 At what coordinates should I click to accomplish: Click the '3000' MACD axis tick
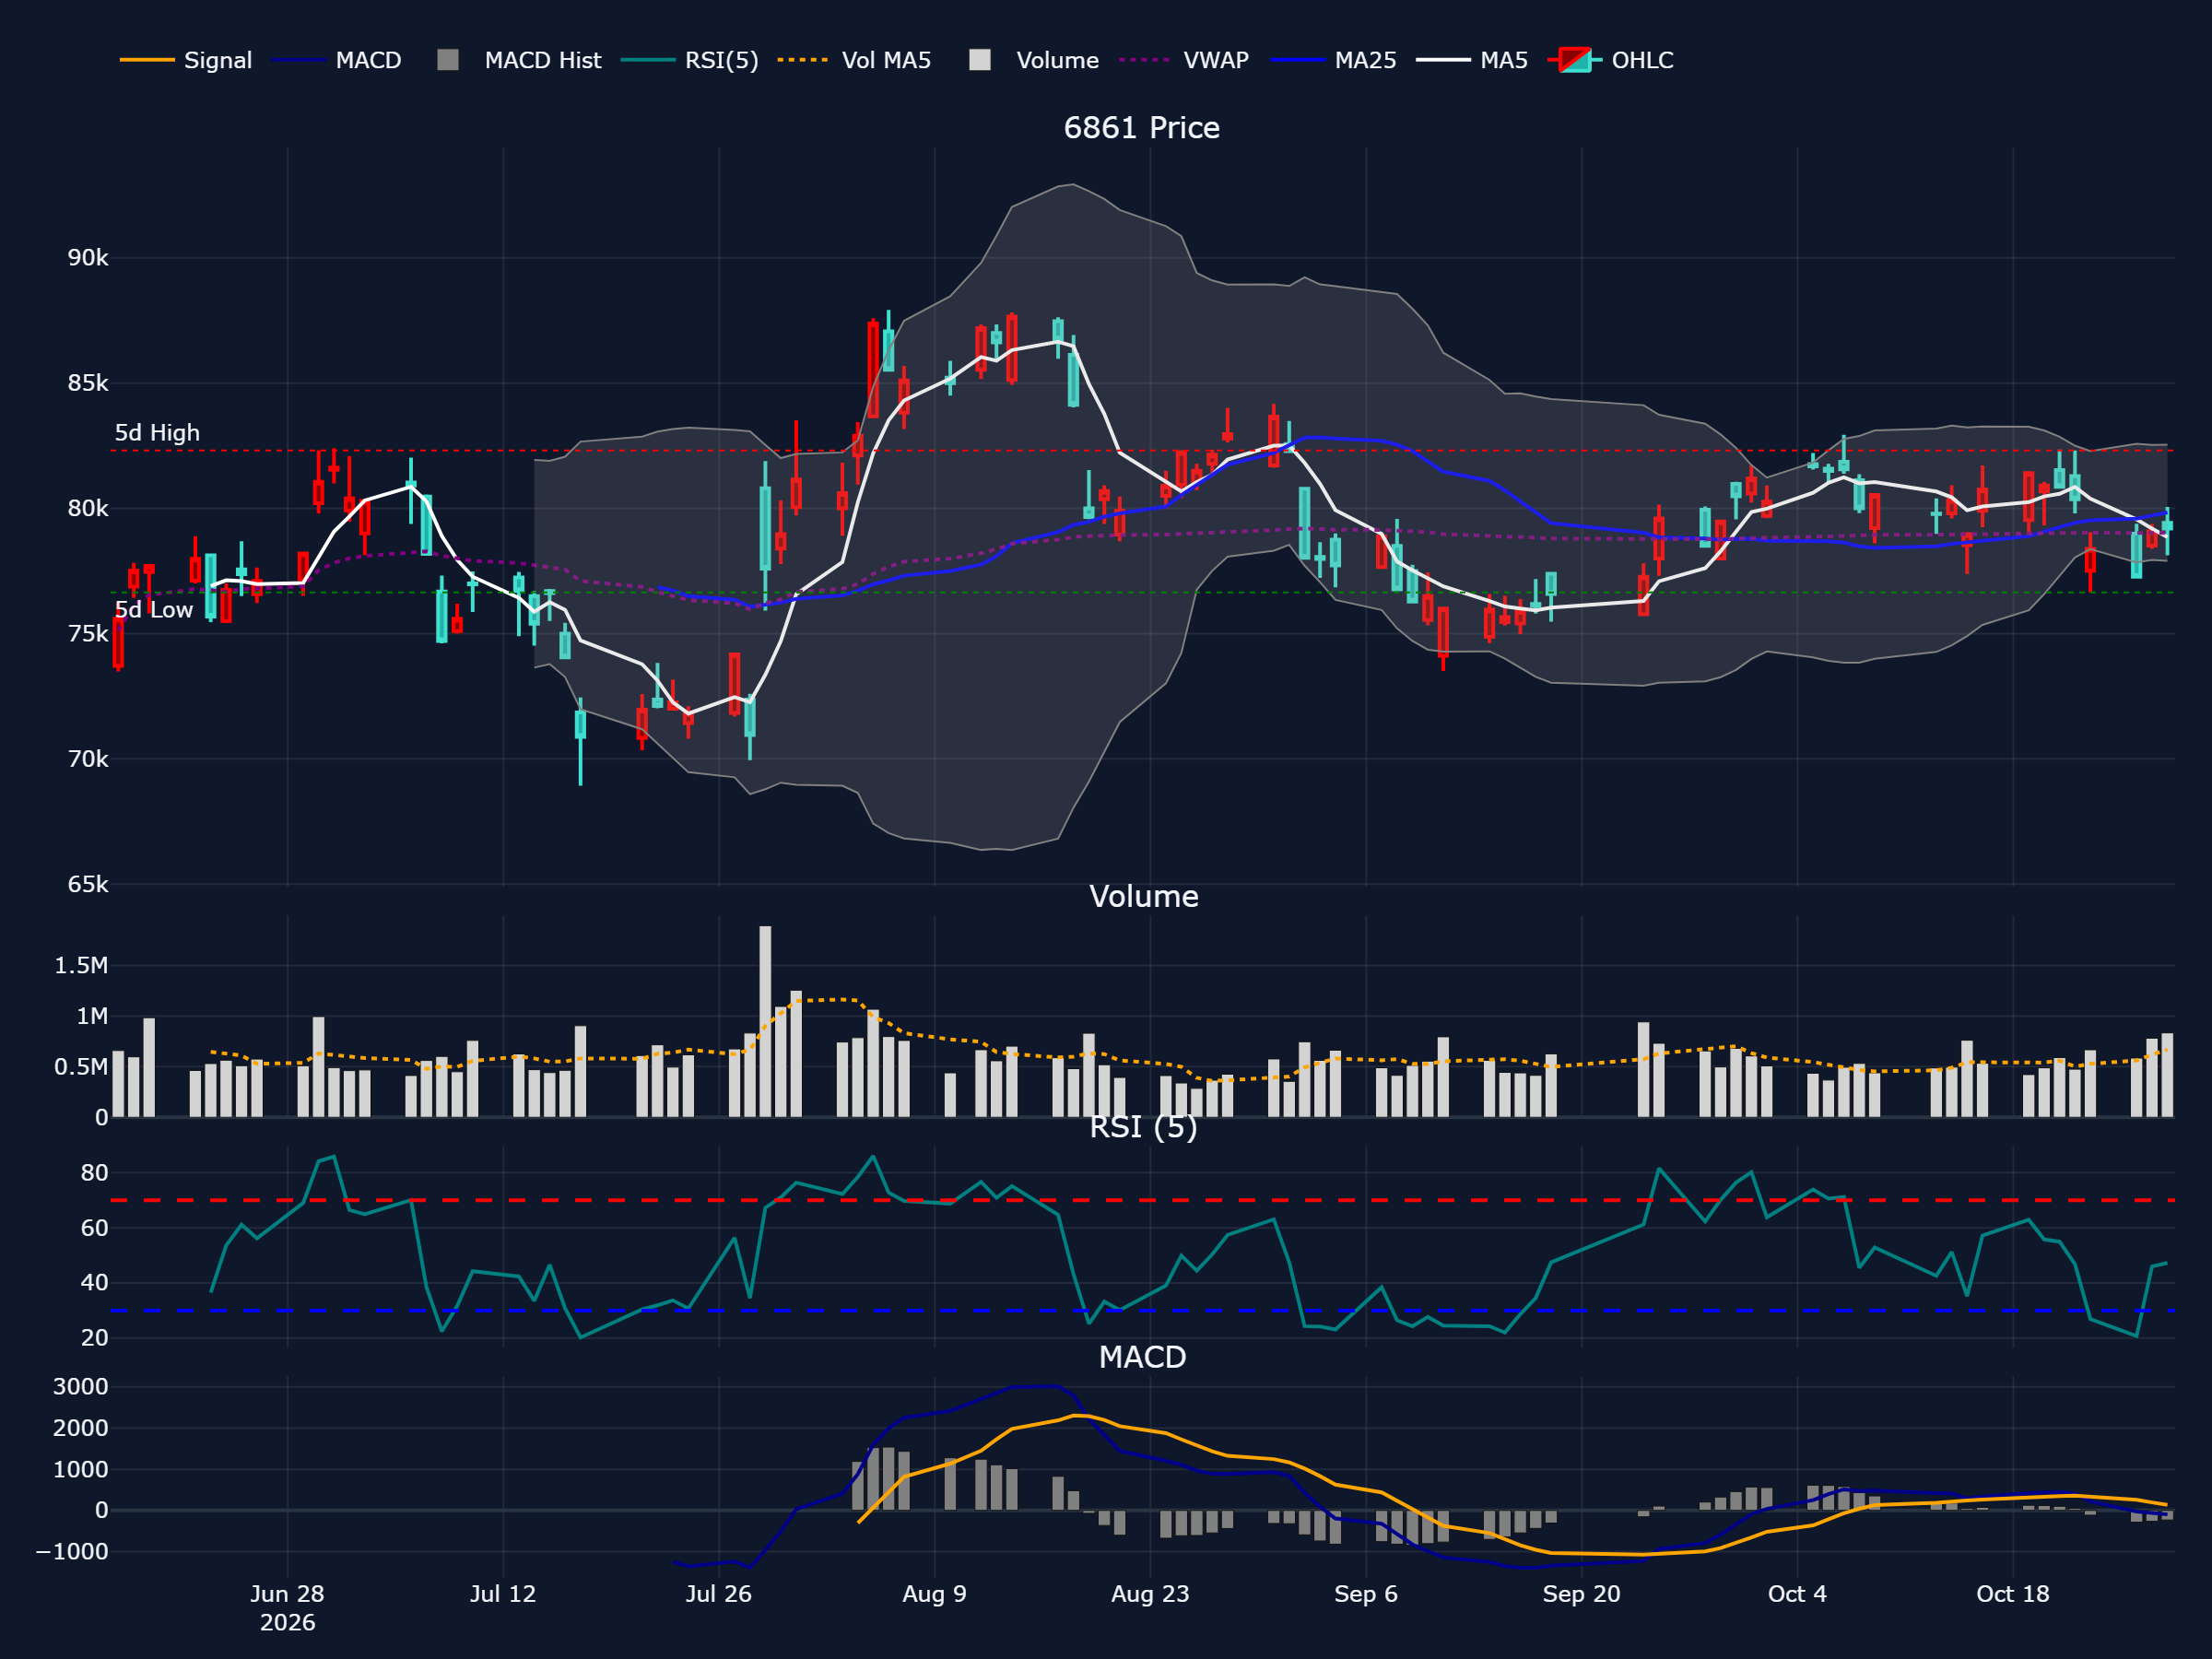point(81,1387)
